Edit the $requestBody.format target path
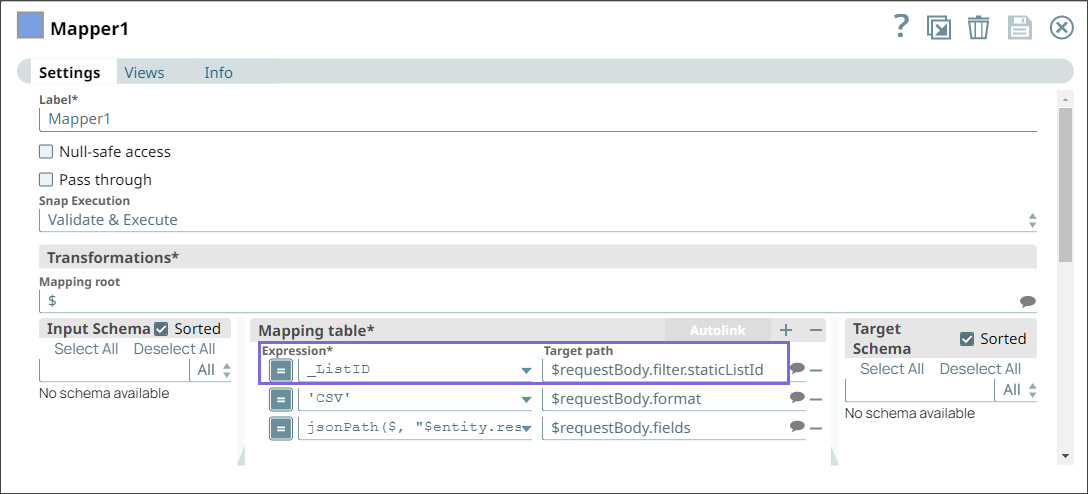 [665, 400]
